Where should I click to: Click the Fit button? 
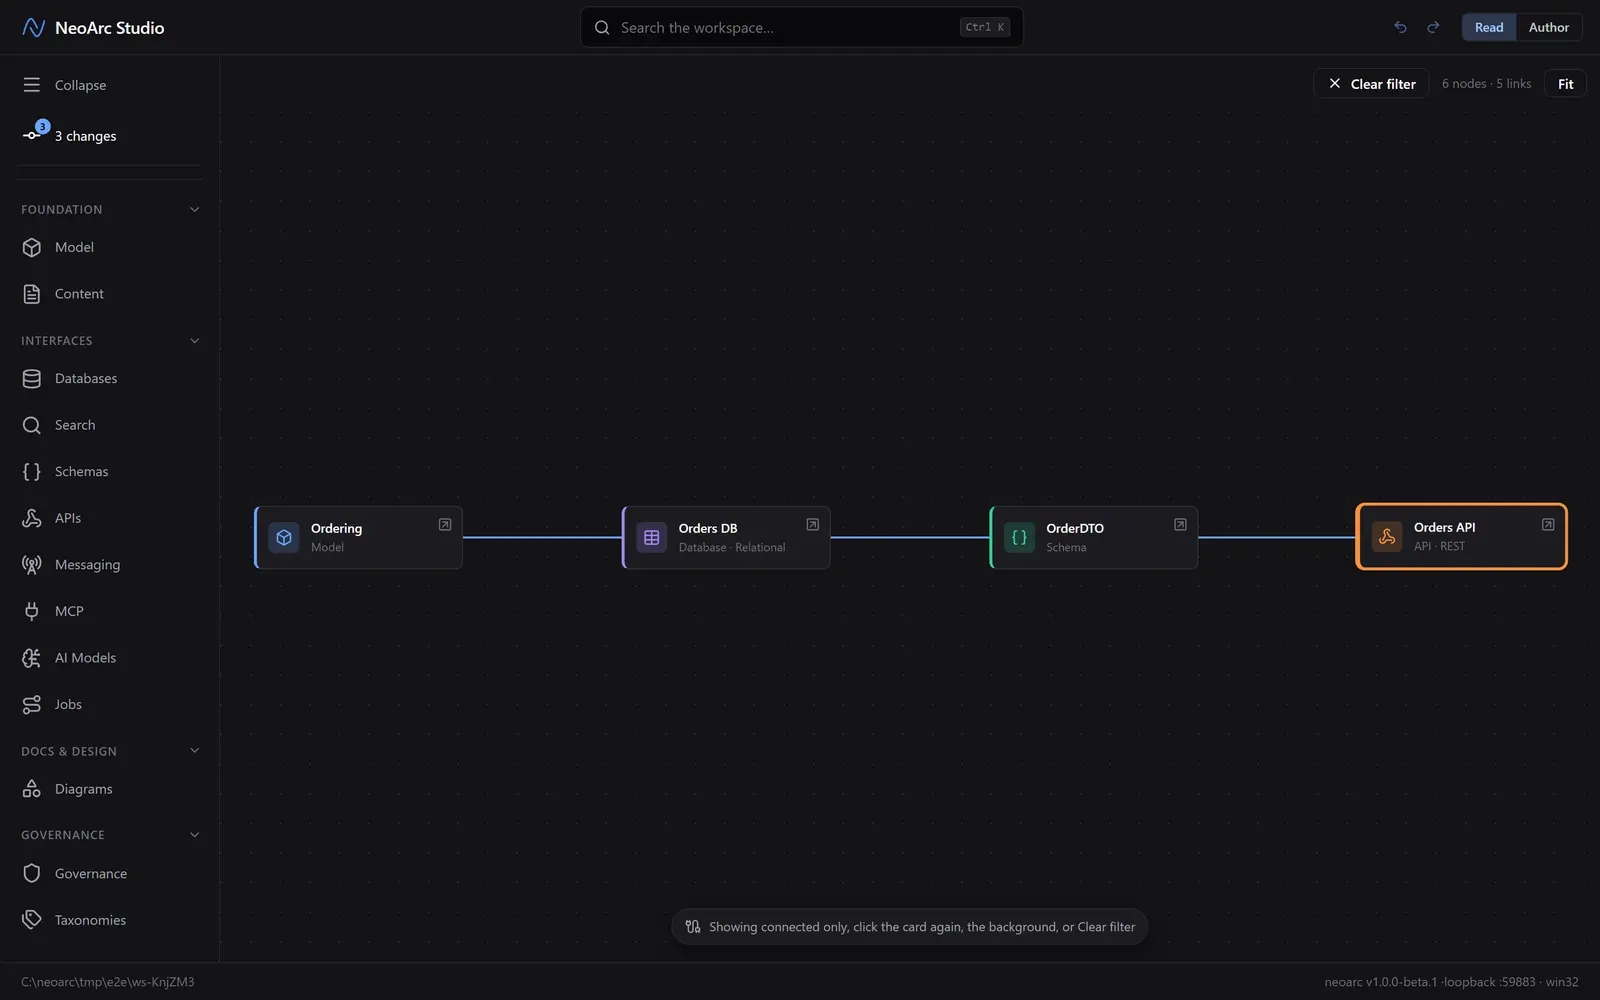point(1565,84)
